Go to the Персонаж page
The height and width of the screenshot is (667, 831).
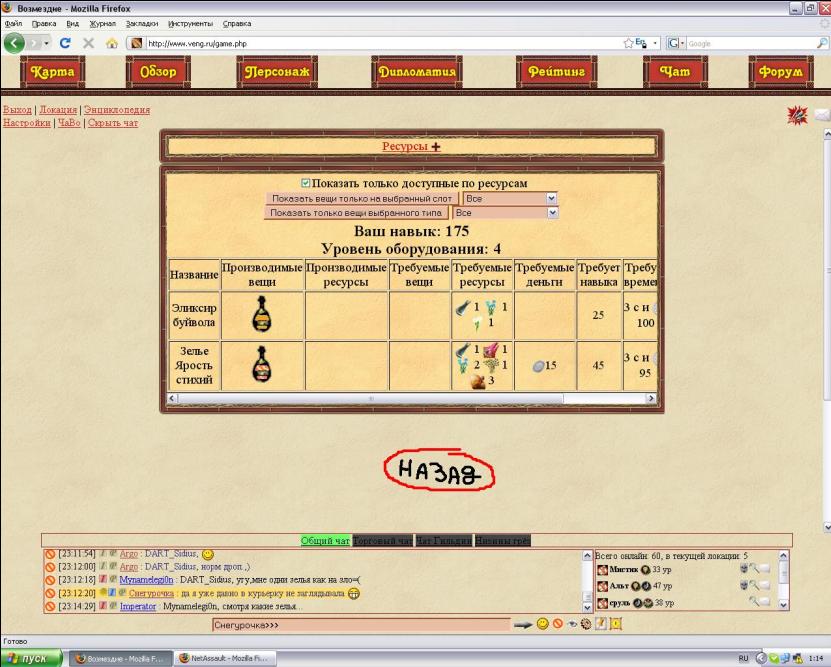[277, 72]
